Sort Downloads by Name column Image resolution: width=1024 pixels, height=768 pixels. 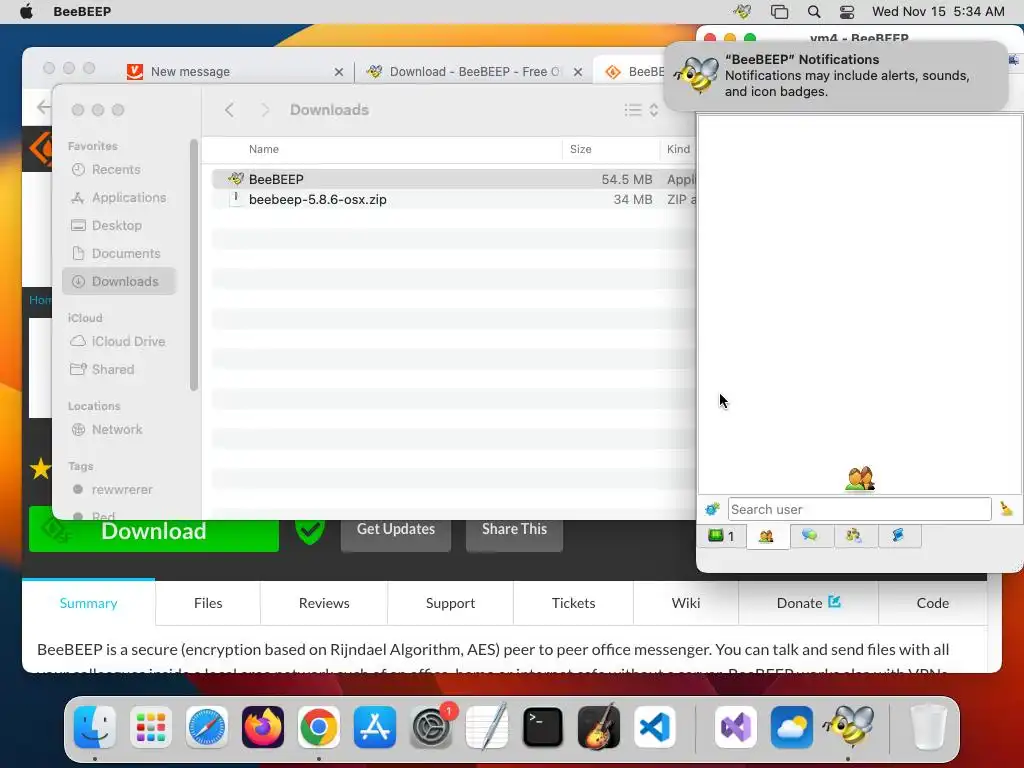click(x=264, y=149)
